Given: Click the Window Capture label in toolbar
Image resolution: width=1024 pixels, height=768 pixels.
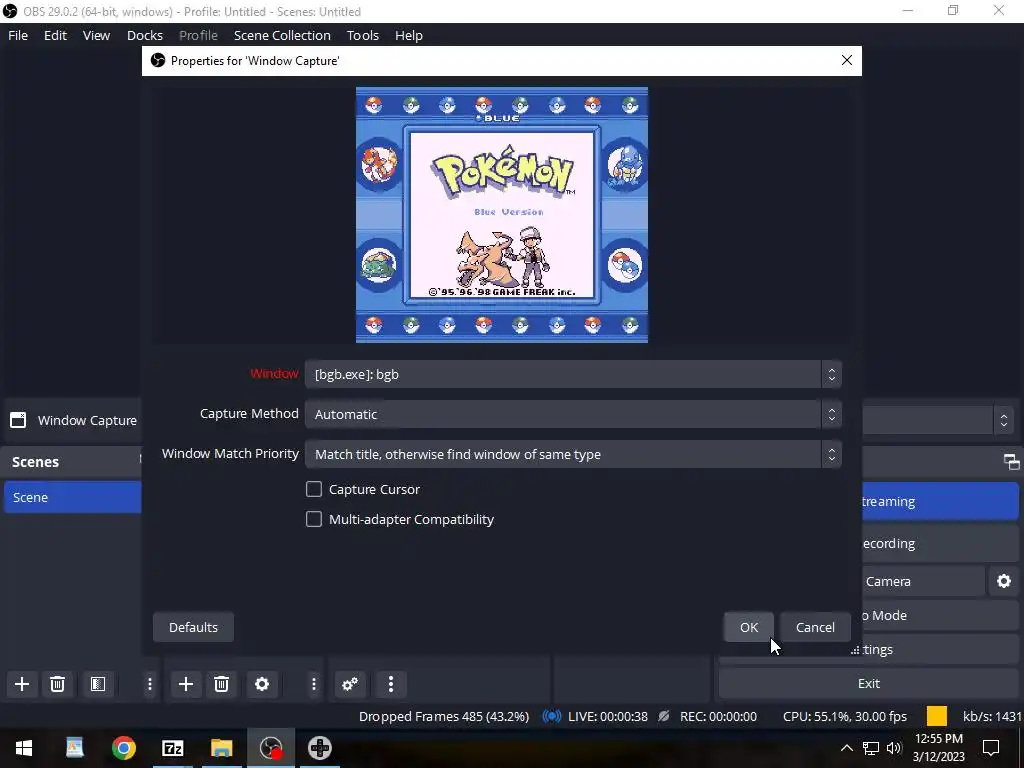Looking at the screenshot, I should [88, 420].
